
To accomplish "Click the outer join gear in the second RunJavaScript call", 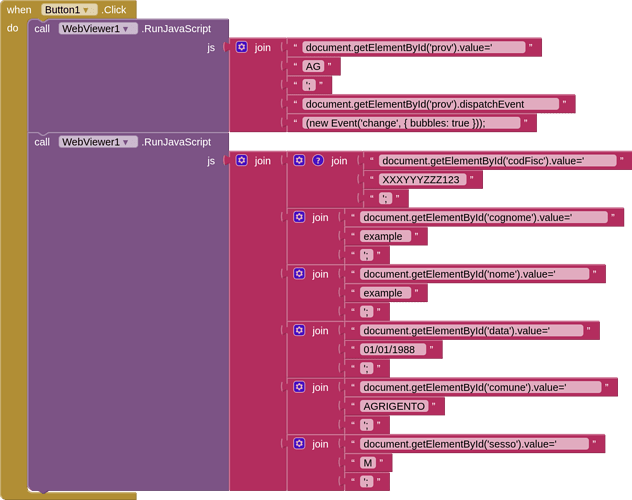I will point(241,160).
